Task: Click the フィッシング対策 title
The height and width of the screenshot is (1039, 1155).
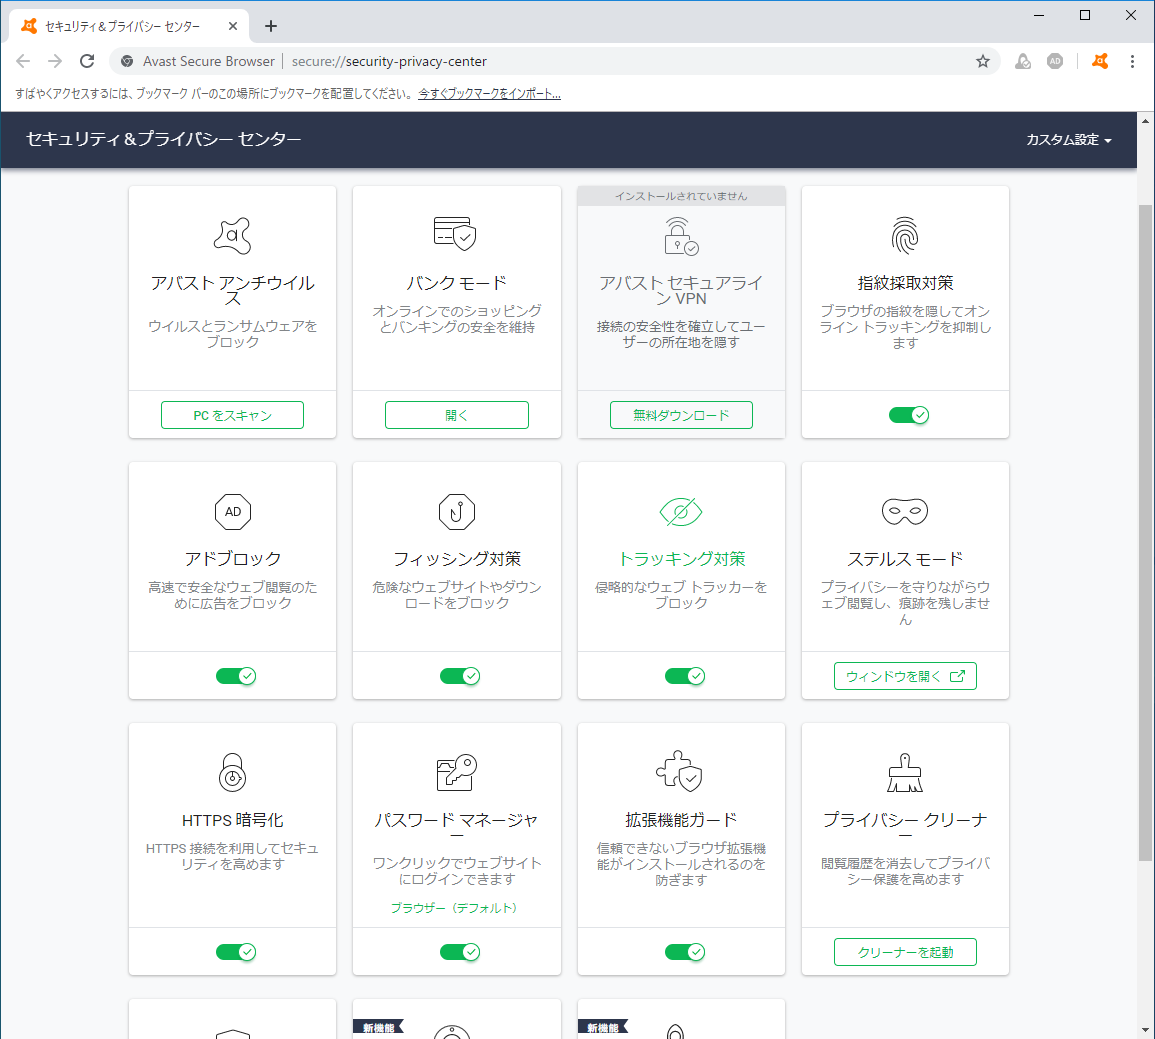Action: tap(457, 559)
